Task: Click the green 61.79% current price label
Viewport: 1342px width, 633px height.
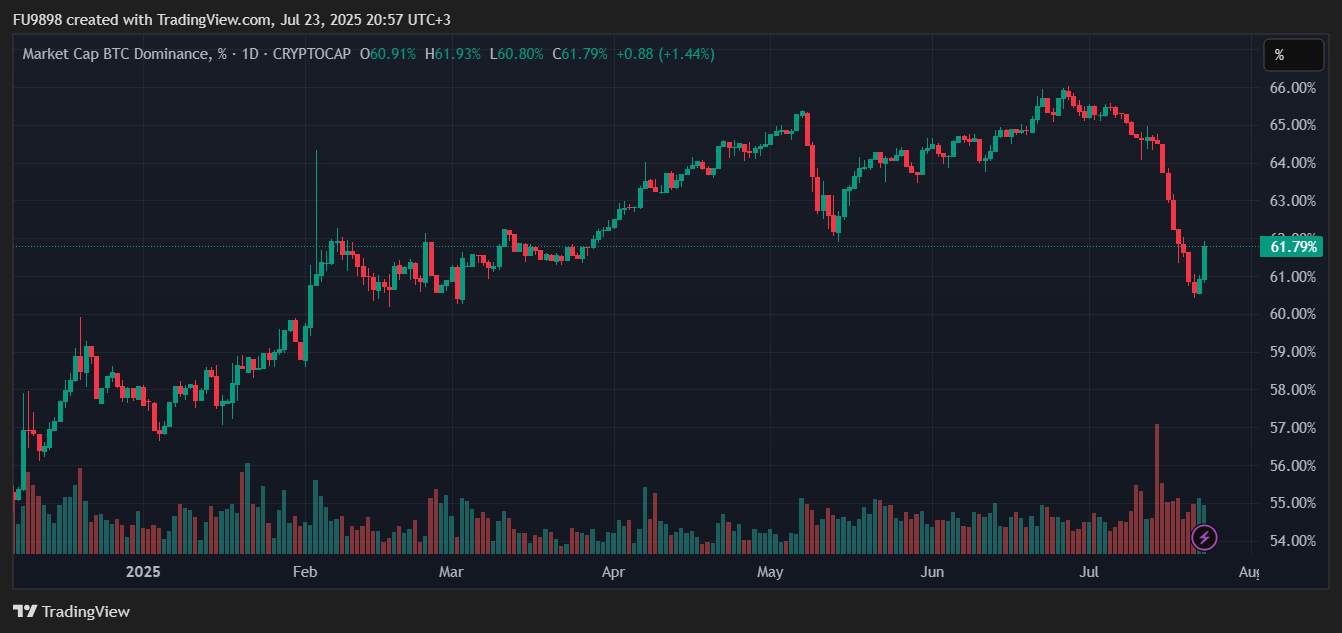Action: 1292,246
